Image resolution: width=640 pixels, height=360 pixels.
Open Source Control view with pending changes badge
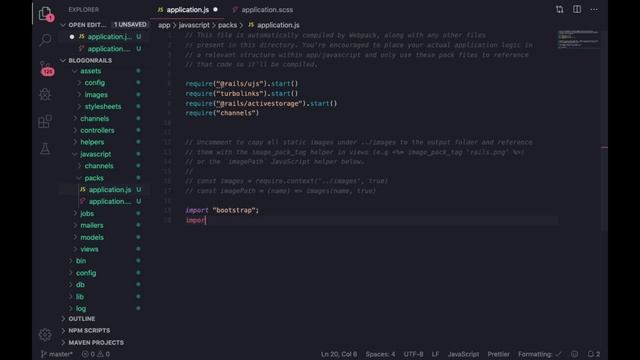tap(46, 68)
